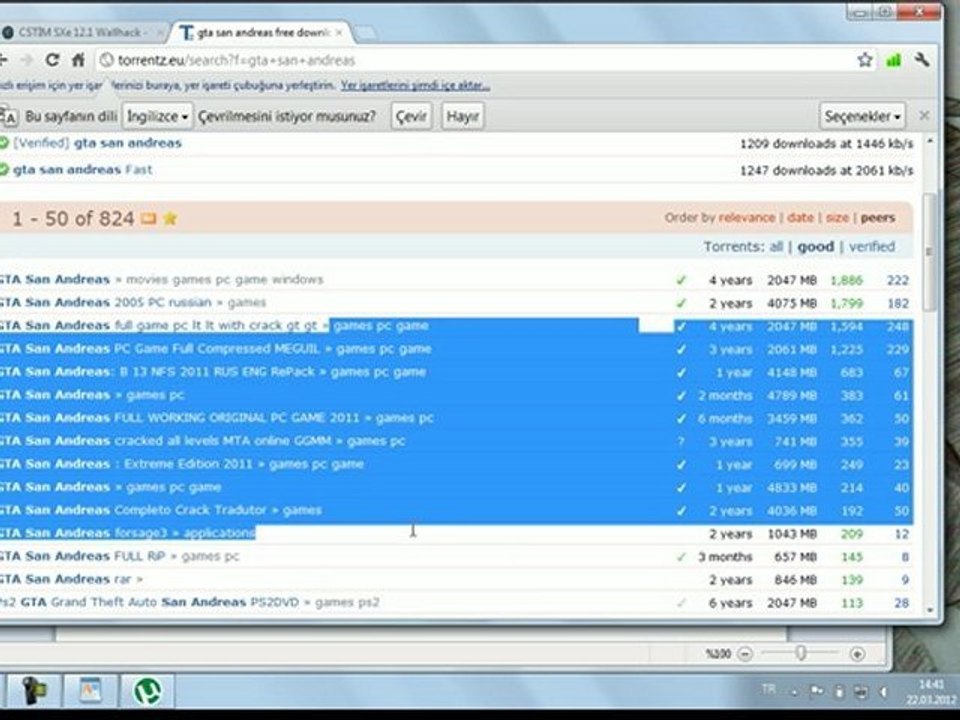
Task: Open the Seçenekler options dropdown
Action: point(862,116)
